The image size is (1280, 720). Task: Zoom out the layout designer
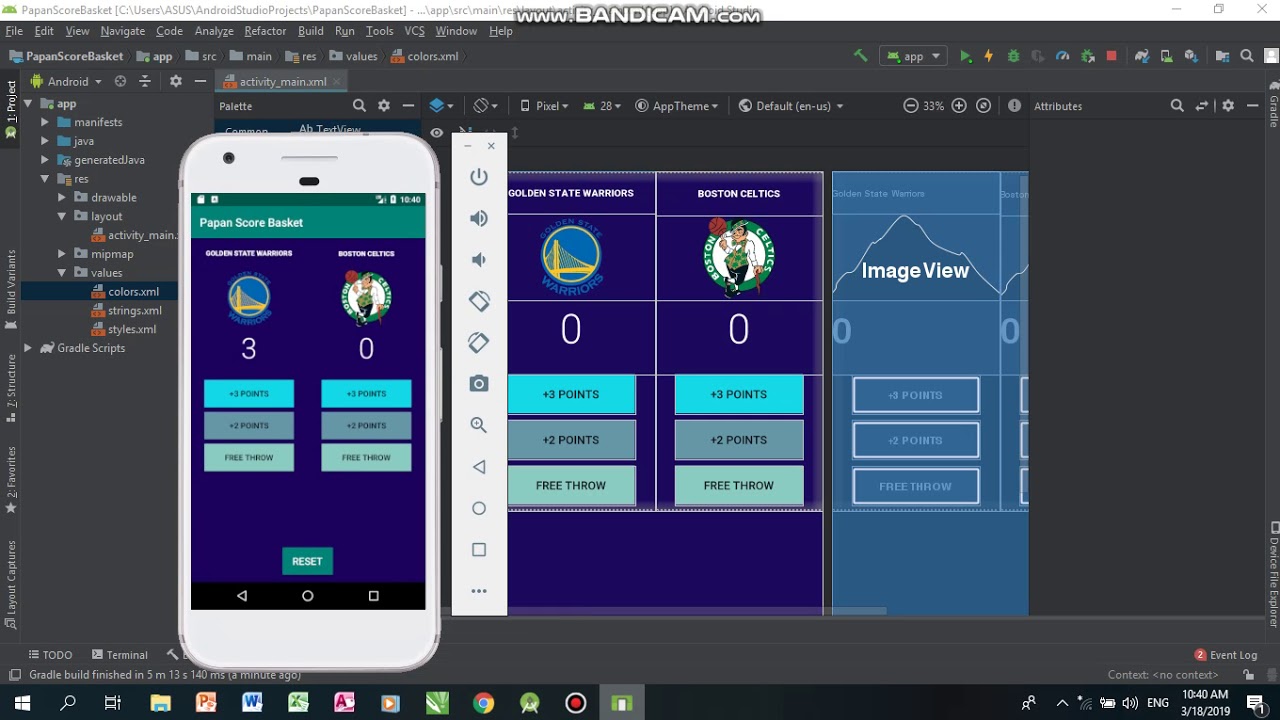[910, 105]
